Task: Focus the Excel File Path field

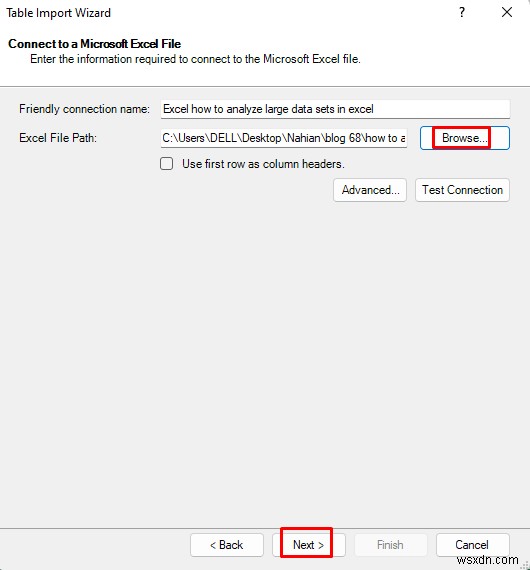Action: (284, 138)
